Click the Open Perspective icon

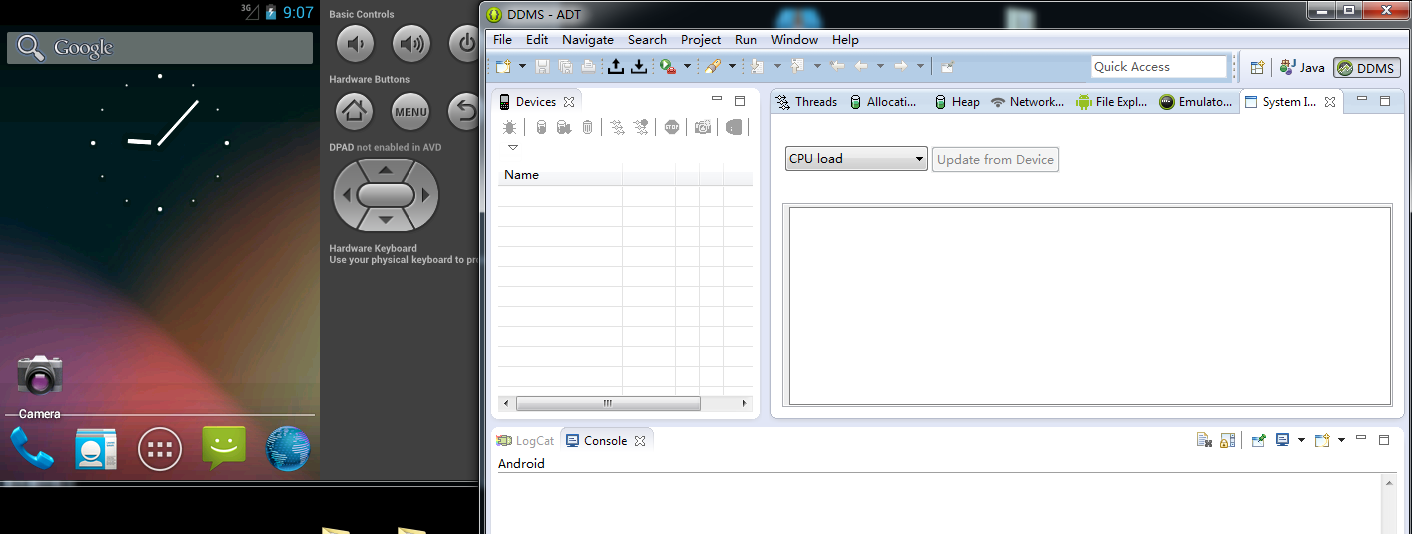[1257, 67]
